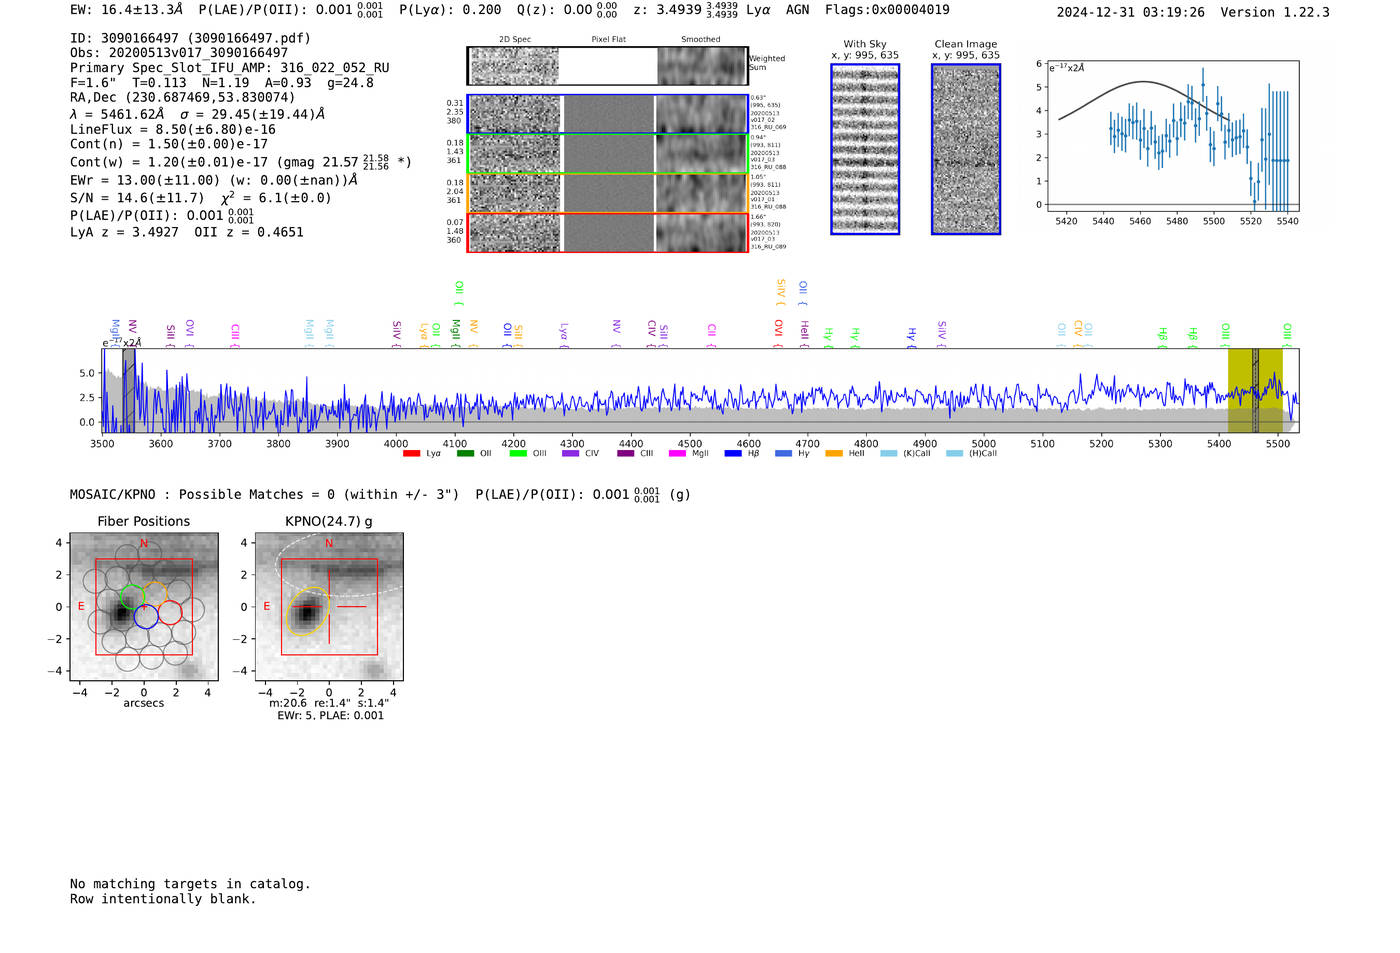The width and height of the screenshot is (1400, 953).
Task: Open the With Sky image thumbnail
Action: (865, 149)
